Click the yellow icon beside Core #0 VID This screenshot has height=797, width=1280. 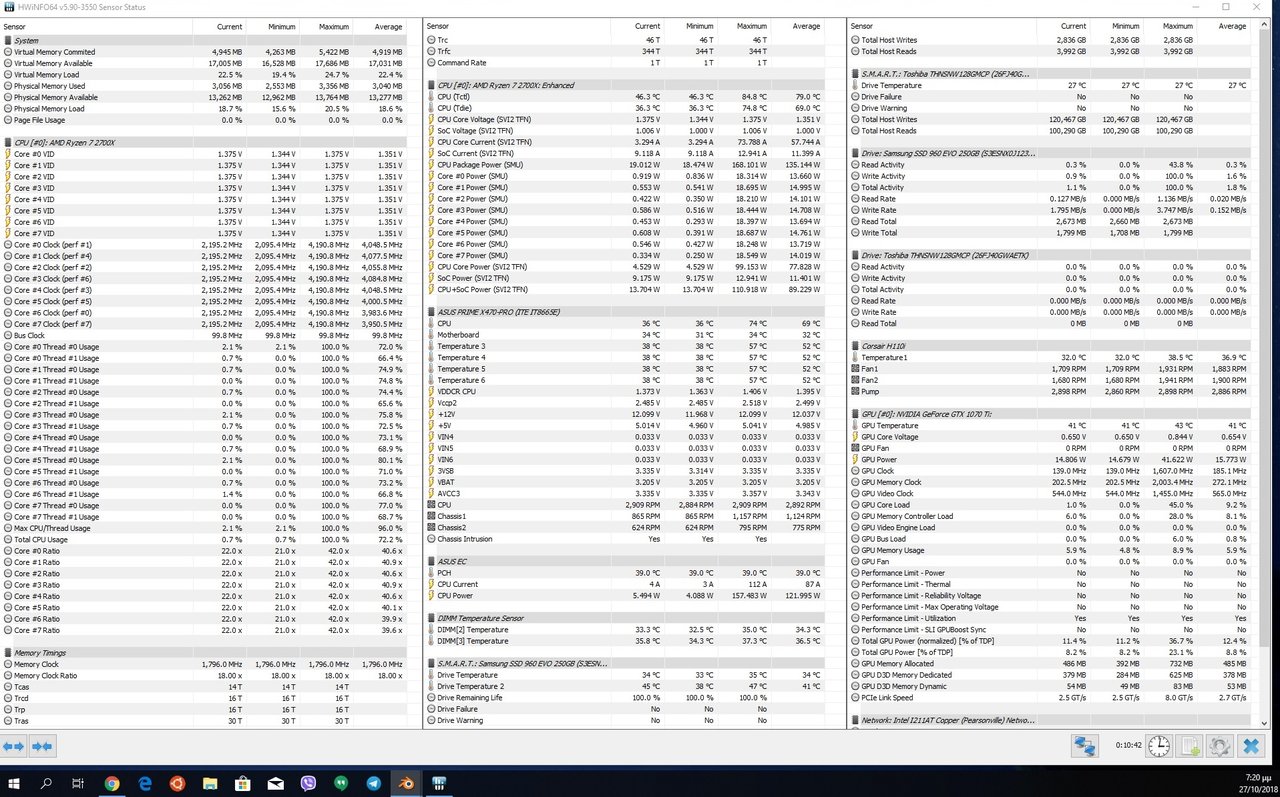point(8,154)
